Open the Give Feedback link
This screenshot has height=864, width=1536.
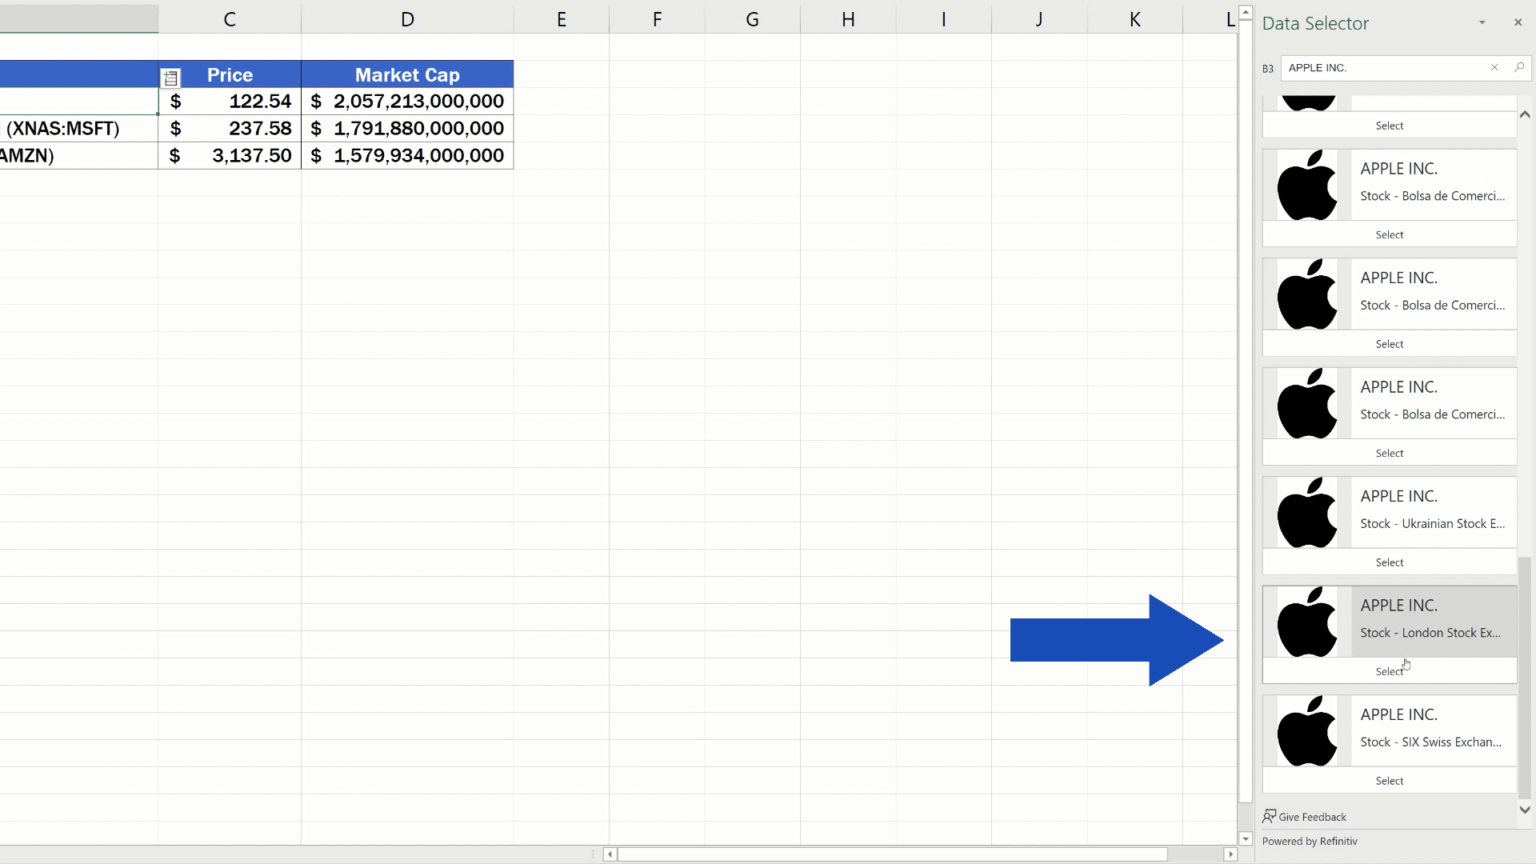pyautogui.click(x=1310, y=817)
